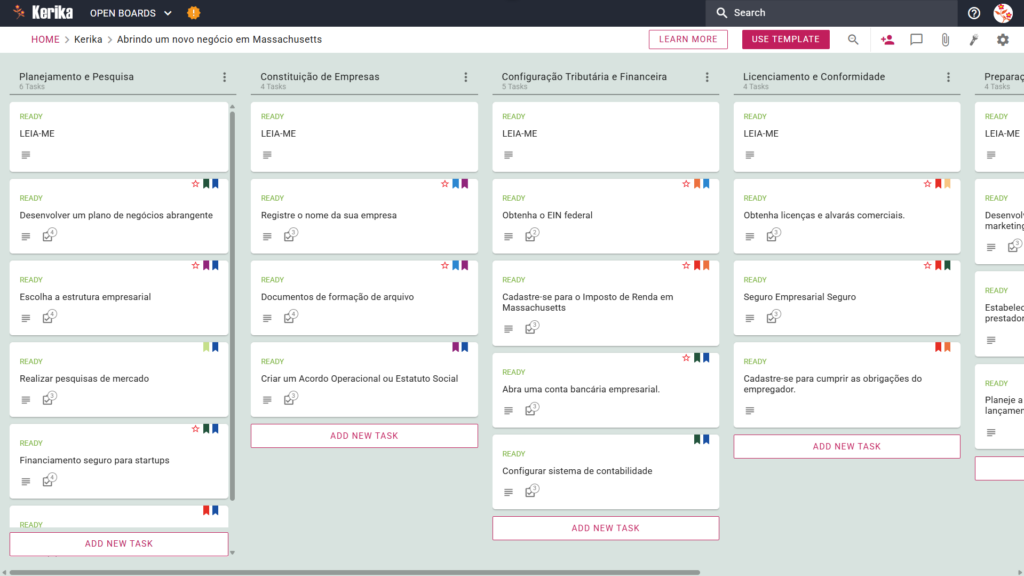The image size is (1024, 576).
Task: Click star on Obtenha o EIN federal card
Action: point(686,184)
